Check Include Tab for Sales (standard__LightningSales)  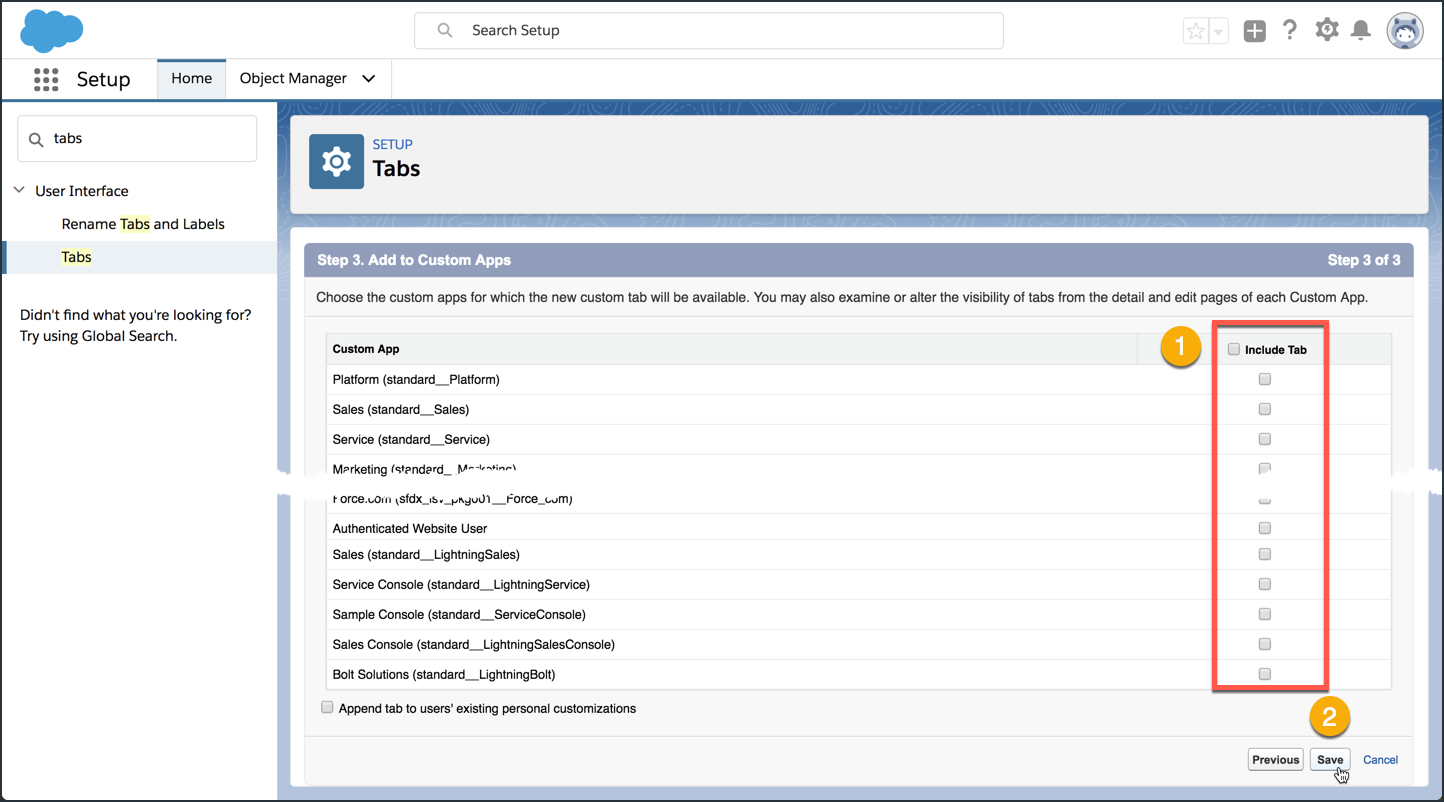(x=1265, y=554)
